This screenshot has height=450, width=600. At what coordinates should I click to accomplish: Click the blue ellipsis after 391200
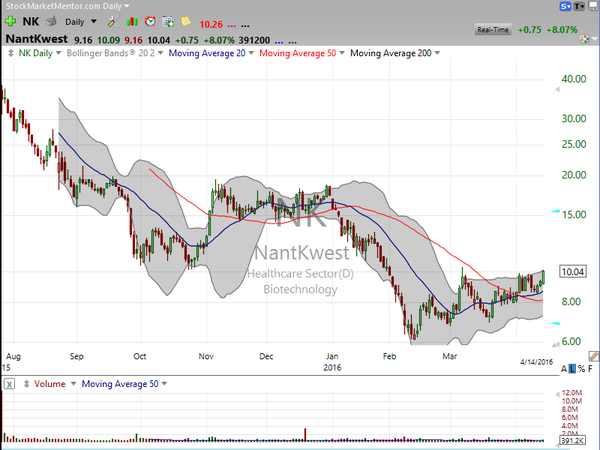point(279,42)
